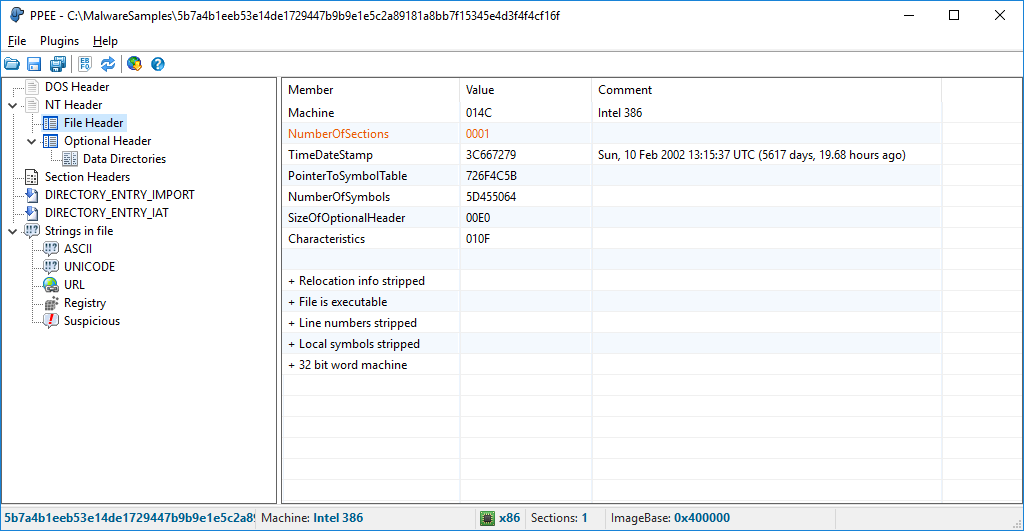Click Sections: 1 in status bar
The width and height of the screenshot is (1024, 531).
point(559,518)
